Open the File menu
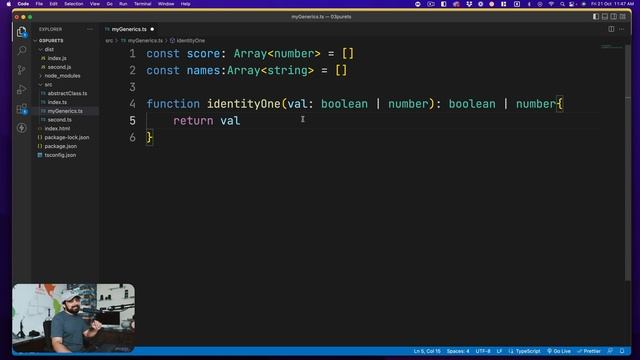Screen dimensions: 640x360 39,4
